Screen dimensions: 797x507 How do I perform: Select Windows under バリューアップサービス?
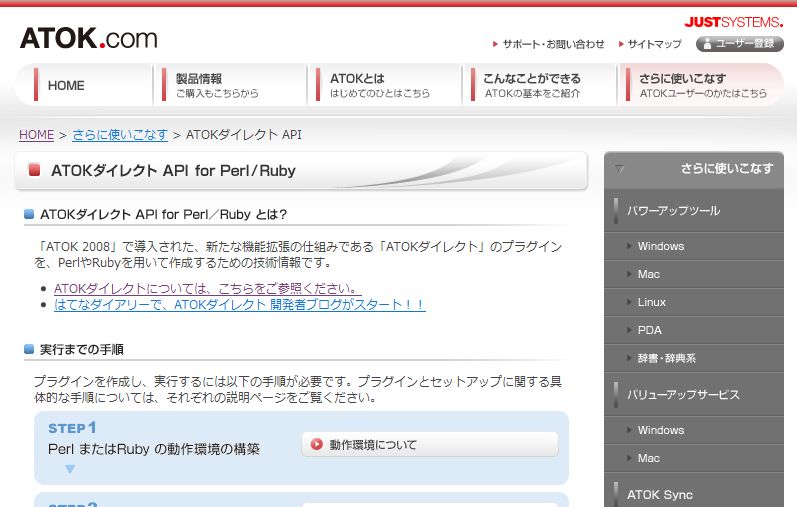click(x=694, y=430)
